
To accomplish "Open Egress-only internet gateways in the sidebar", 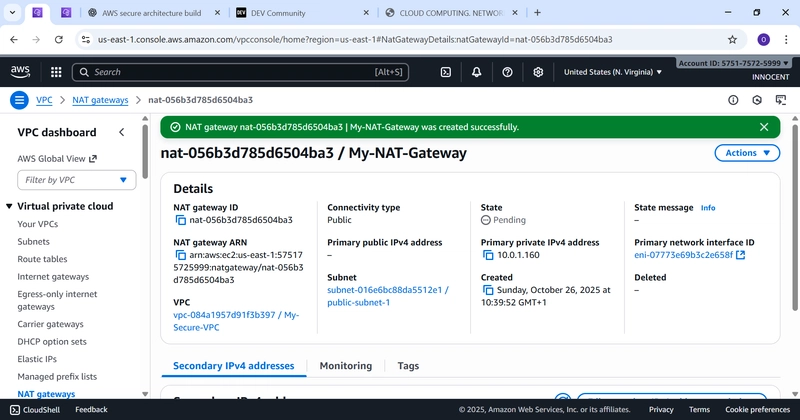I will [57, 300].
